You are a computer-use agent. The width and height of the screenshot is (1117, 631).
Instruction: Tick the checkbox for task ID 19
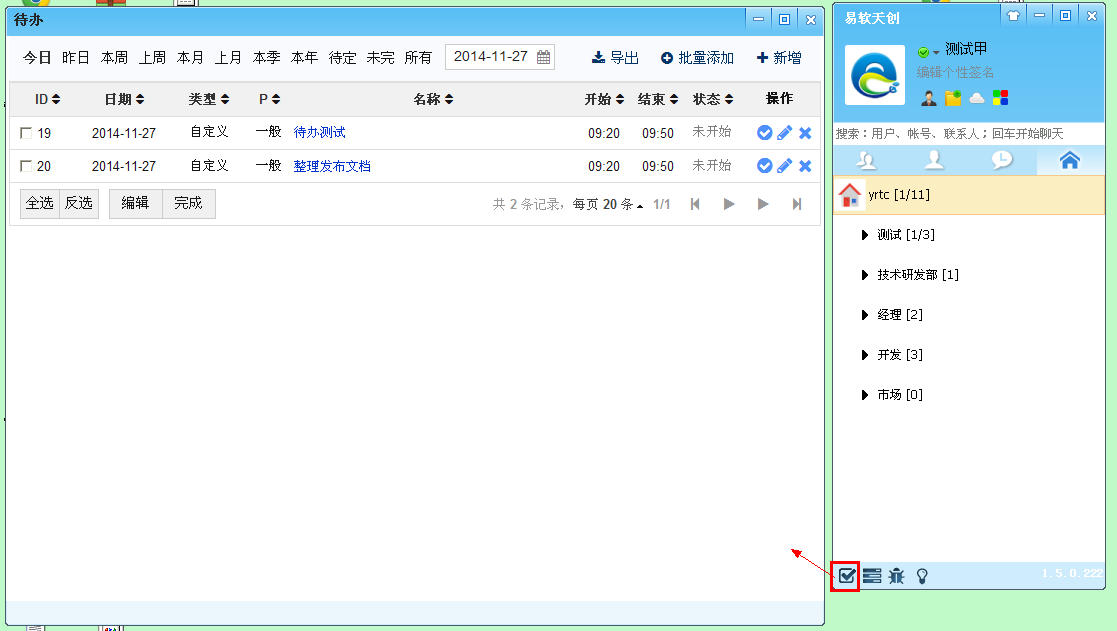[x=26, y=133]
